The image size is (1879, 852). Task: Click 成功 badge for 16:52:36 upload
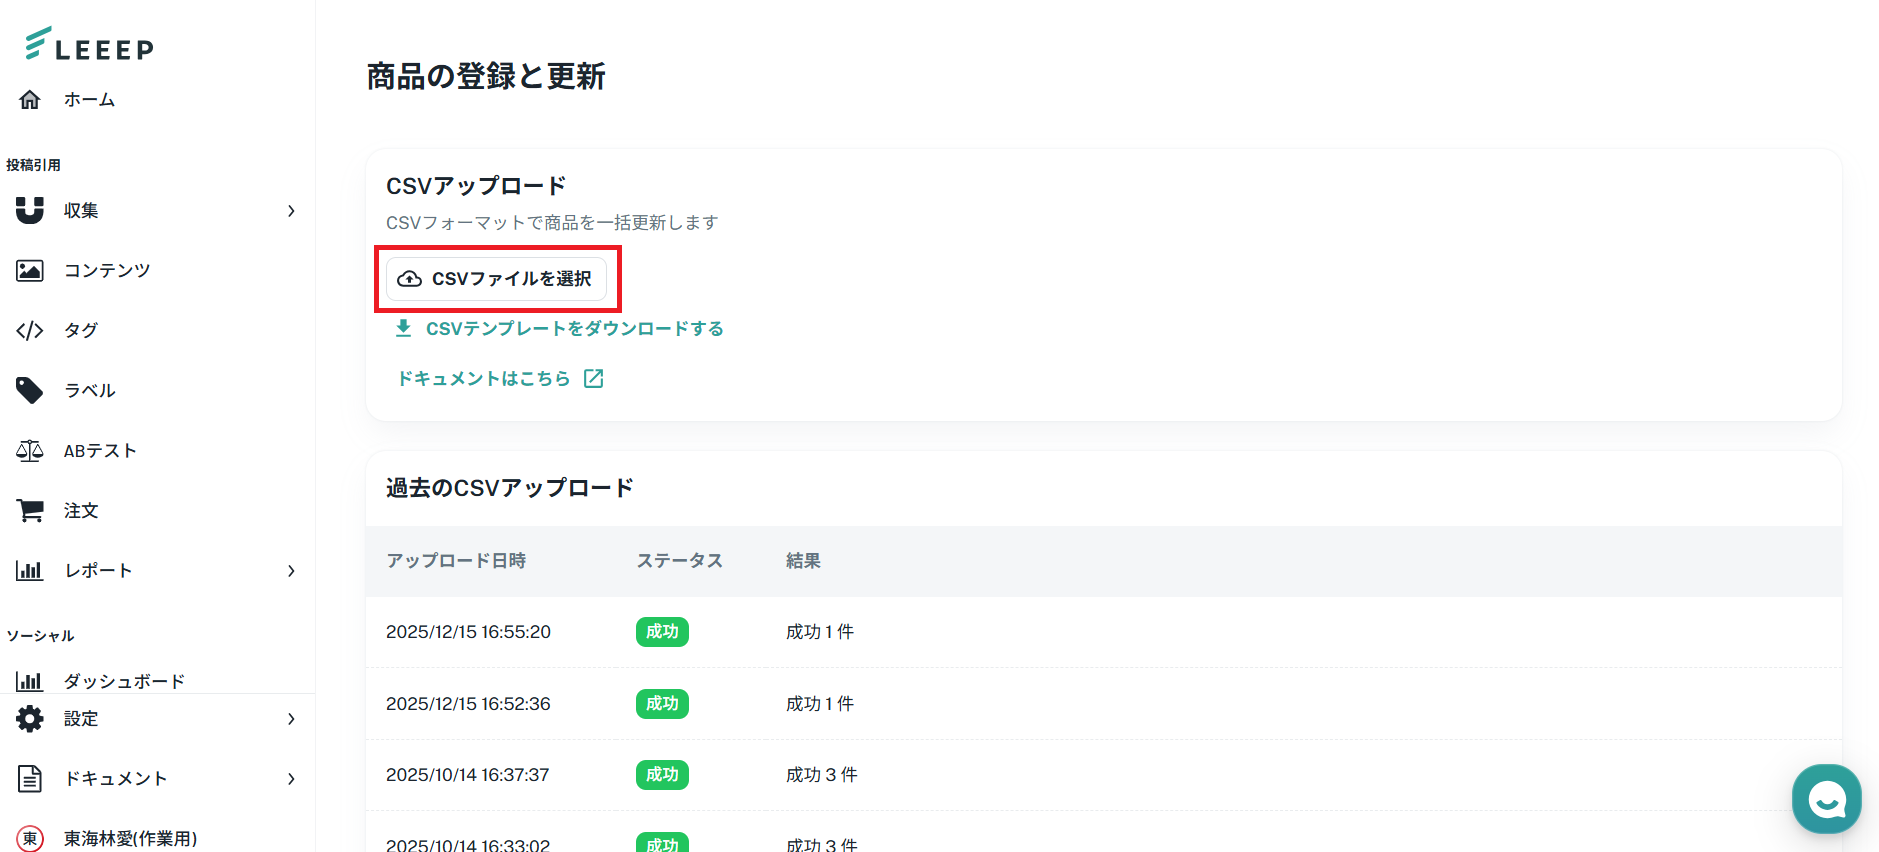pyautogui.click(x=662, y=704)
